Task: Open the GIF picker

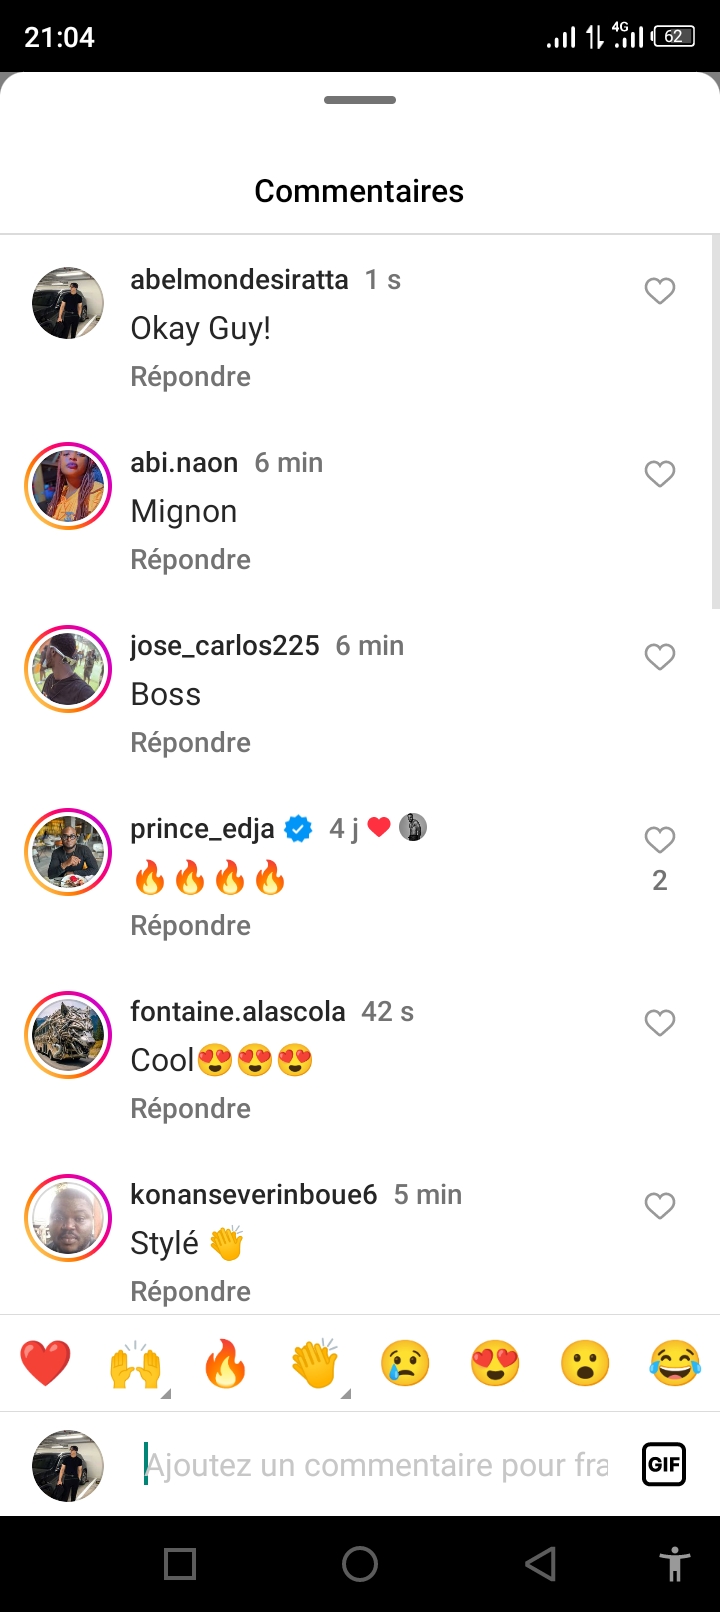Action: [664, 1465]
